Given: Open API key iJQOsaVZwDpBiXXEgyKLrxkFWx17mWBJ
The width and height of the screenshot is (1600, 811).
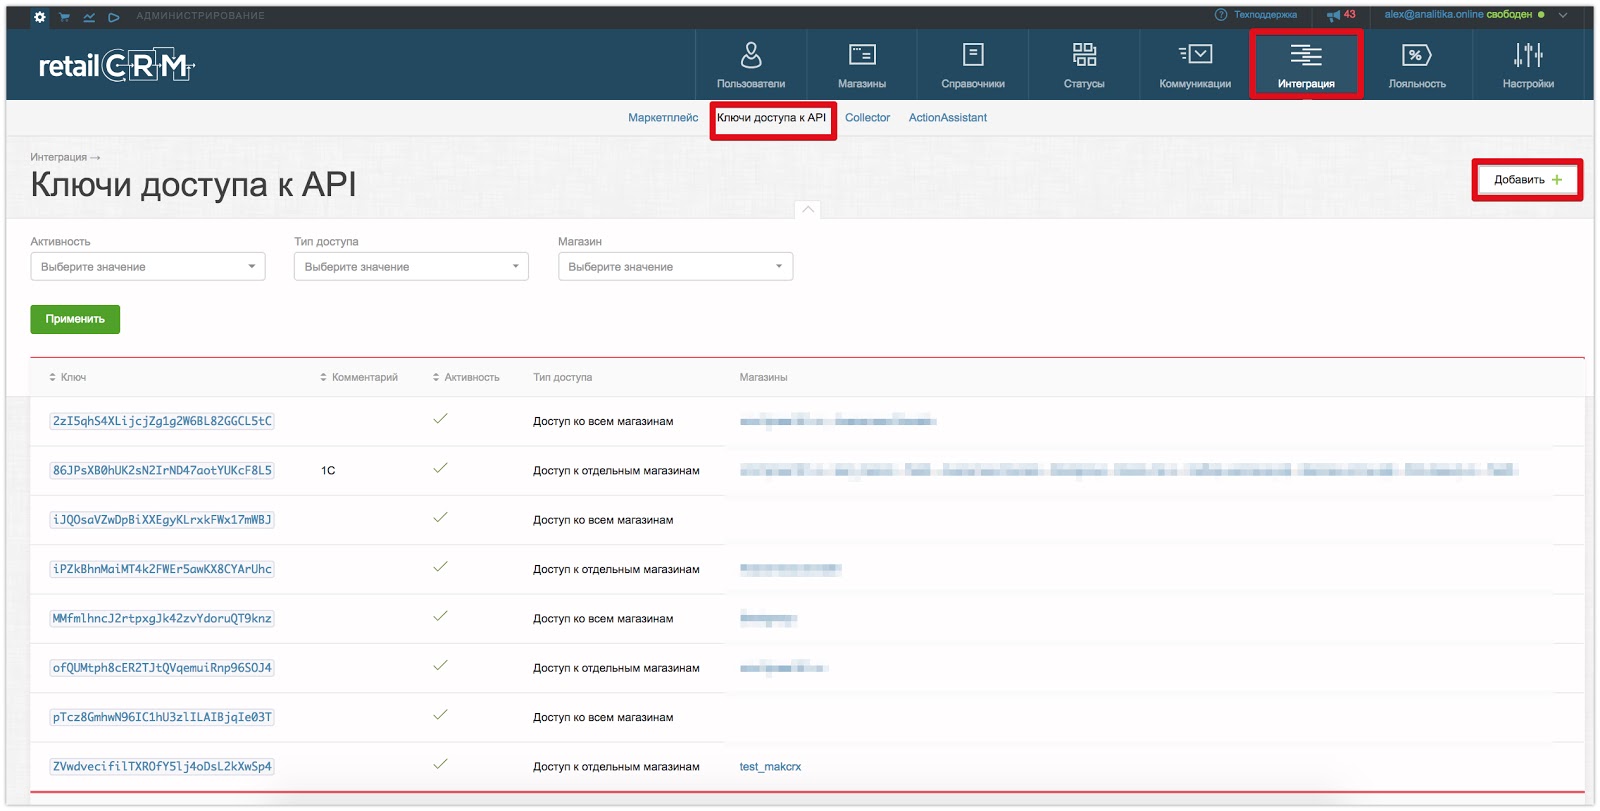Looking at the screenshot, I should coord(162,520).
